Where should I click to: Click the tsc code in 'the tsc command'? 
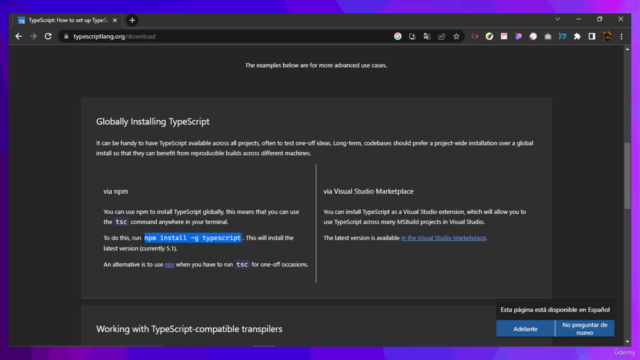pos(121,222)
